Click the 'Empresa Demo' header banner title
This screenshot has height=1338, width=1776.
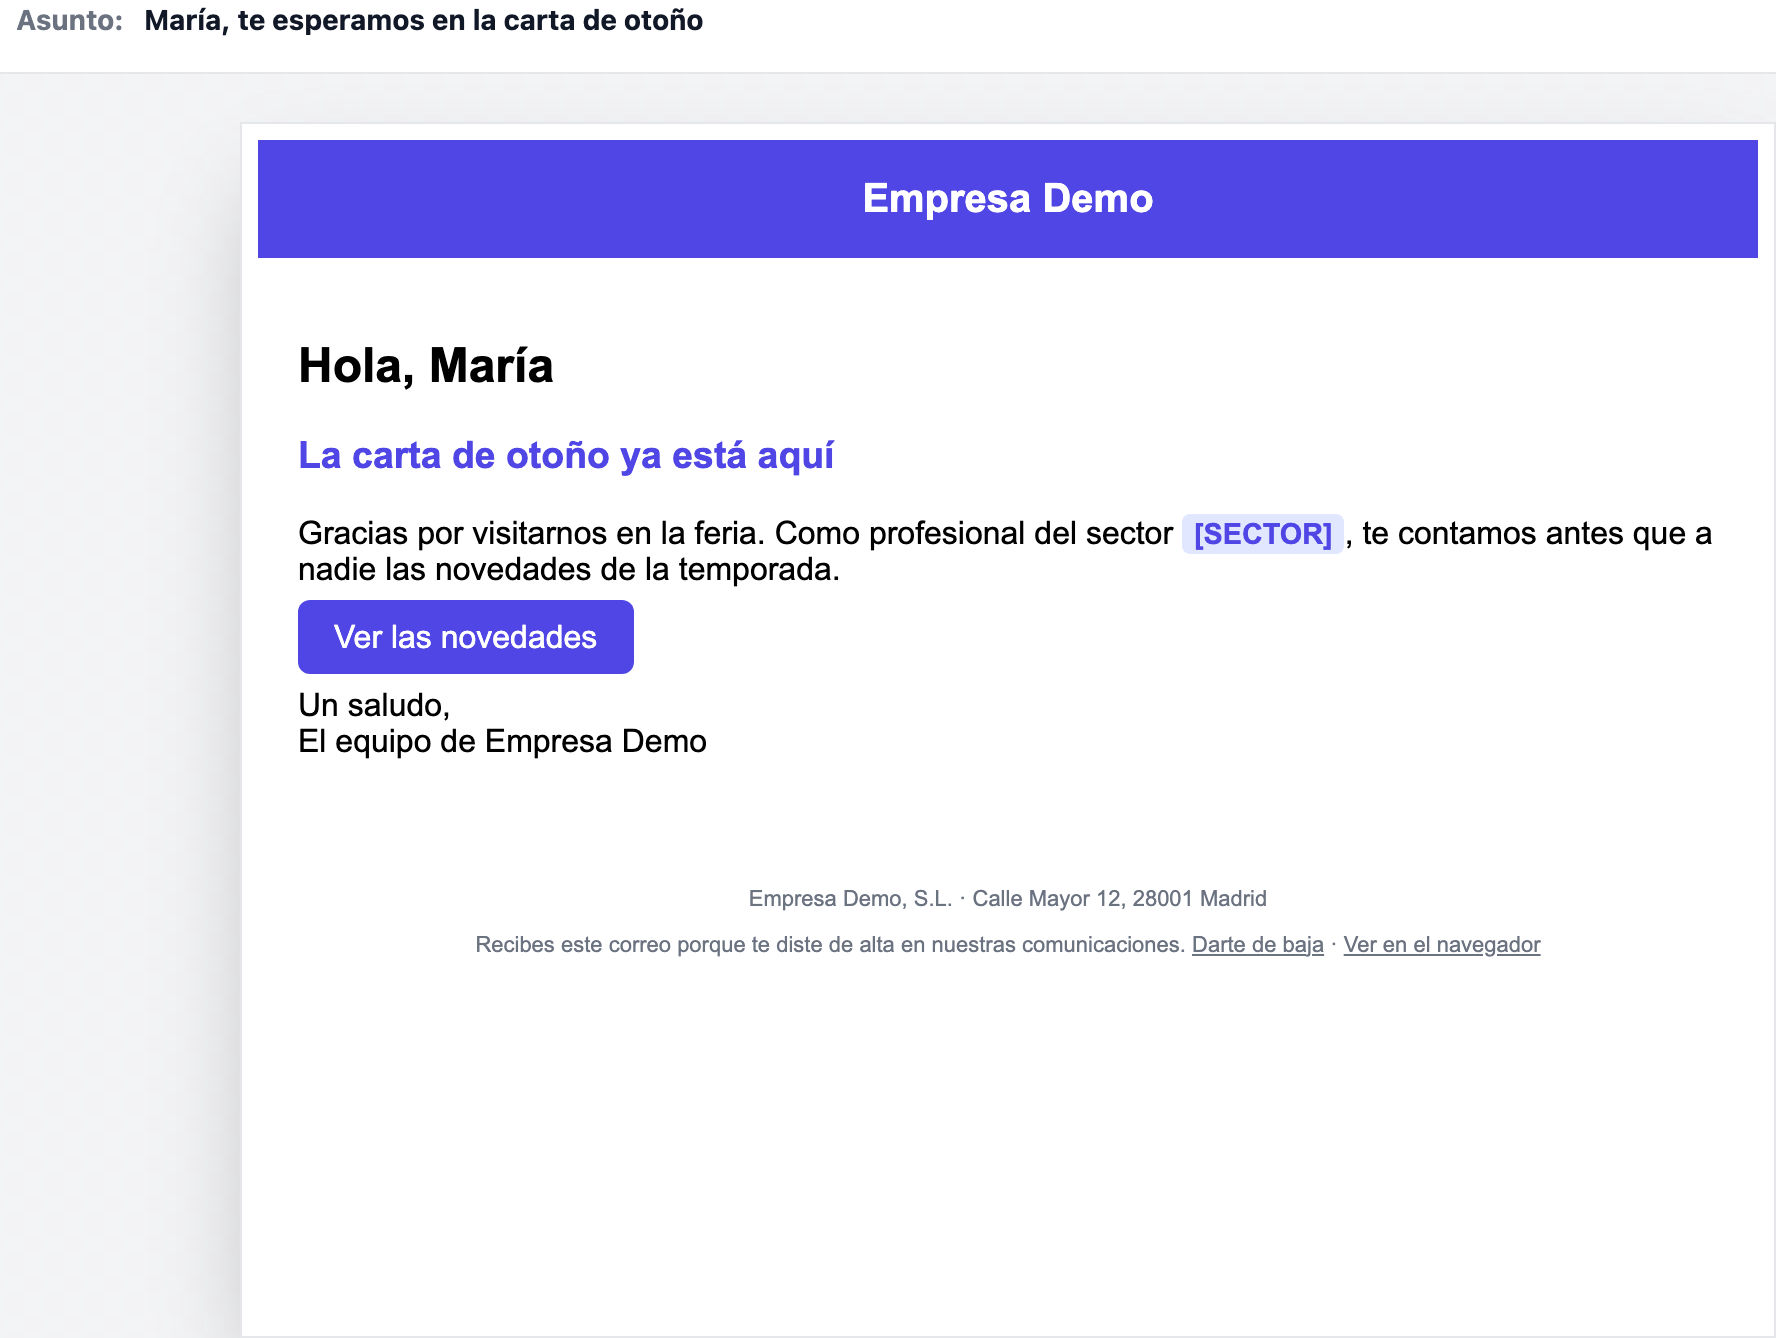click(1008, 199)
